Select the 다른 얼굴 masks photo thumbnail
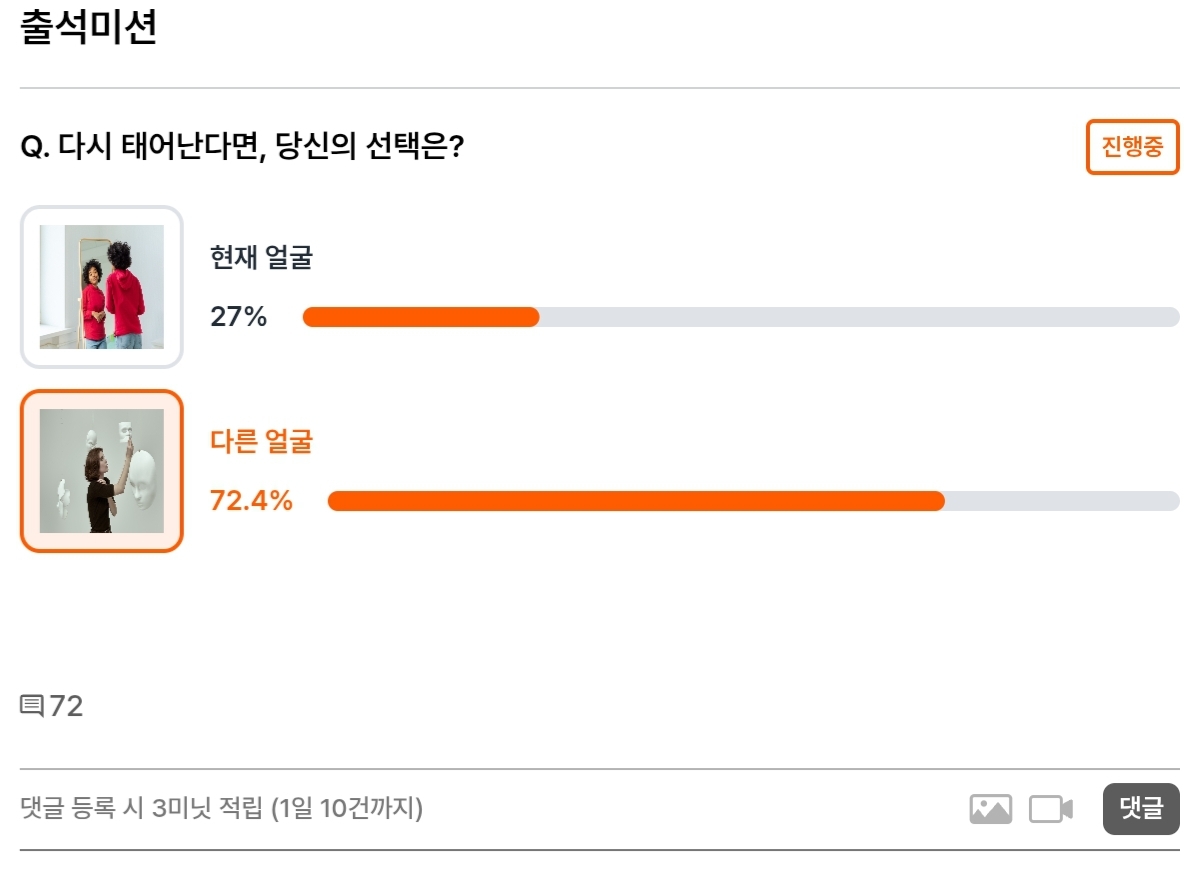This screenshot has width=1200, height=888. click(x=102, y=471)
